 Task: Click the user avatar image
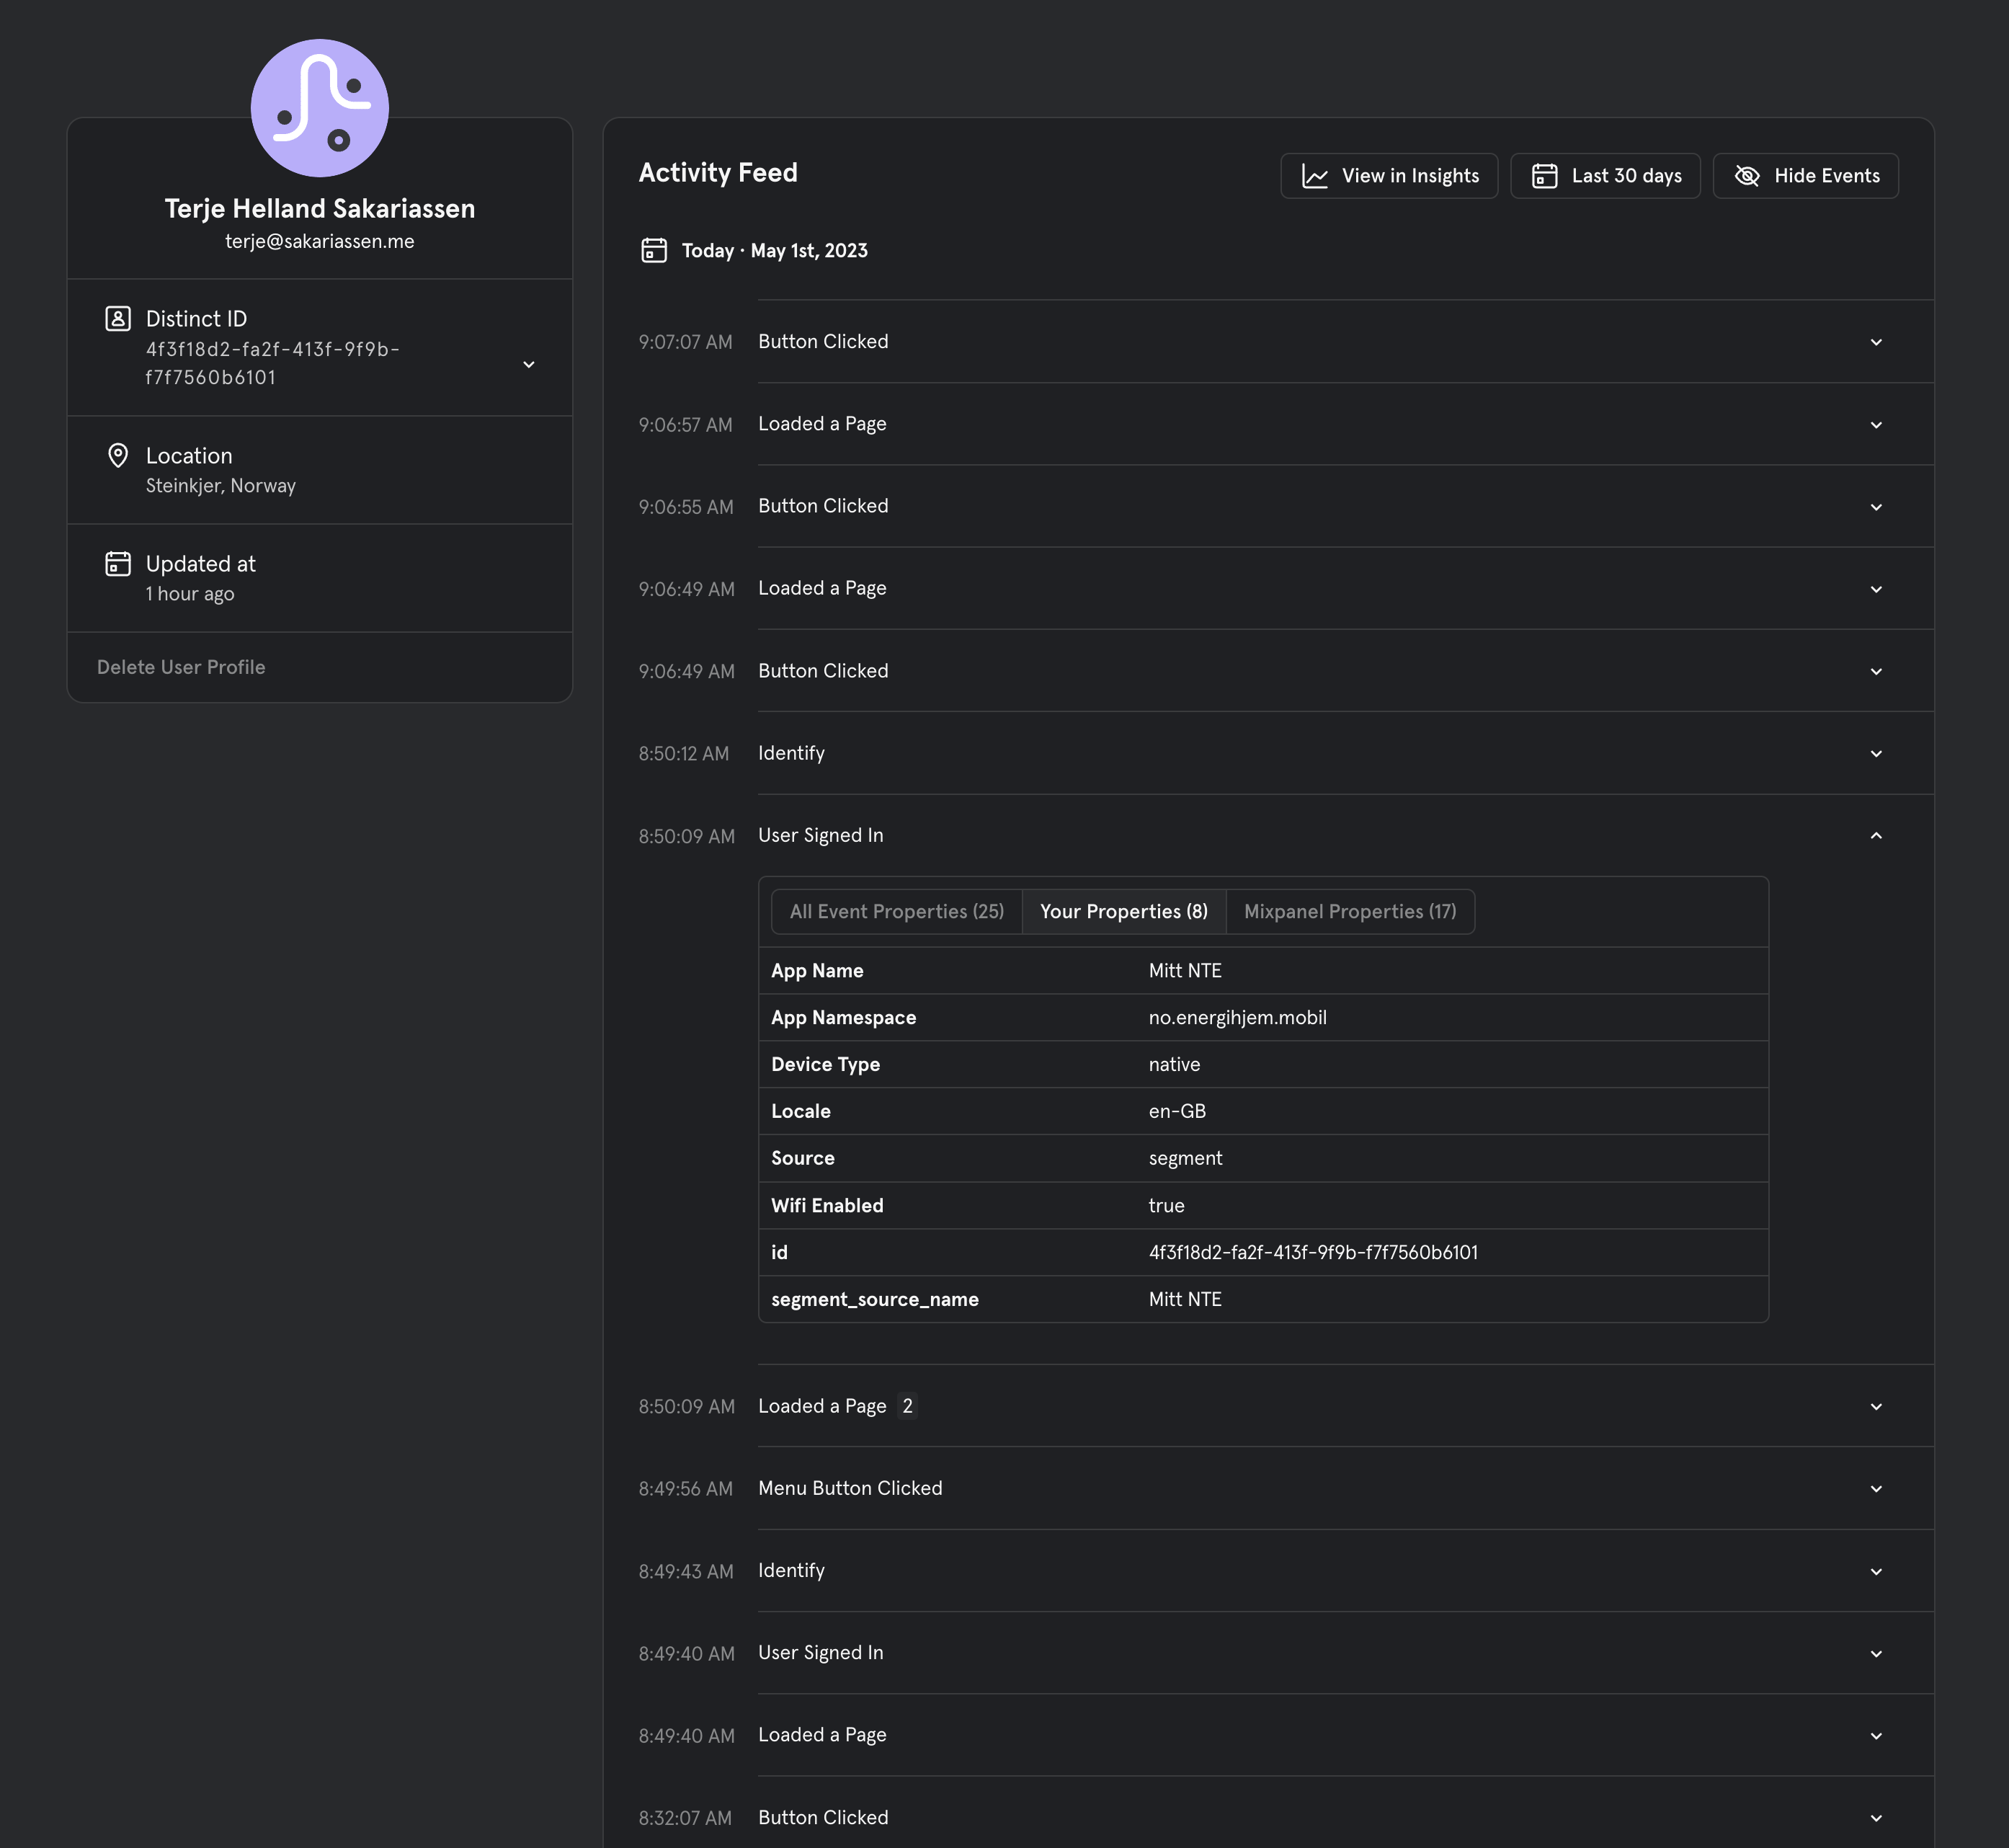pos(320,108)
